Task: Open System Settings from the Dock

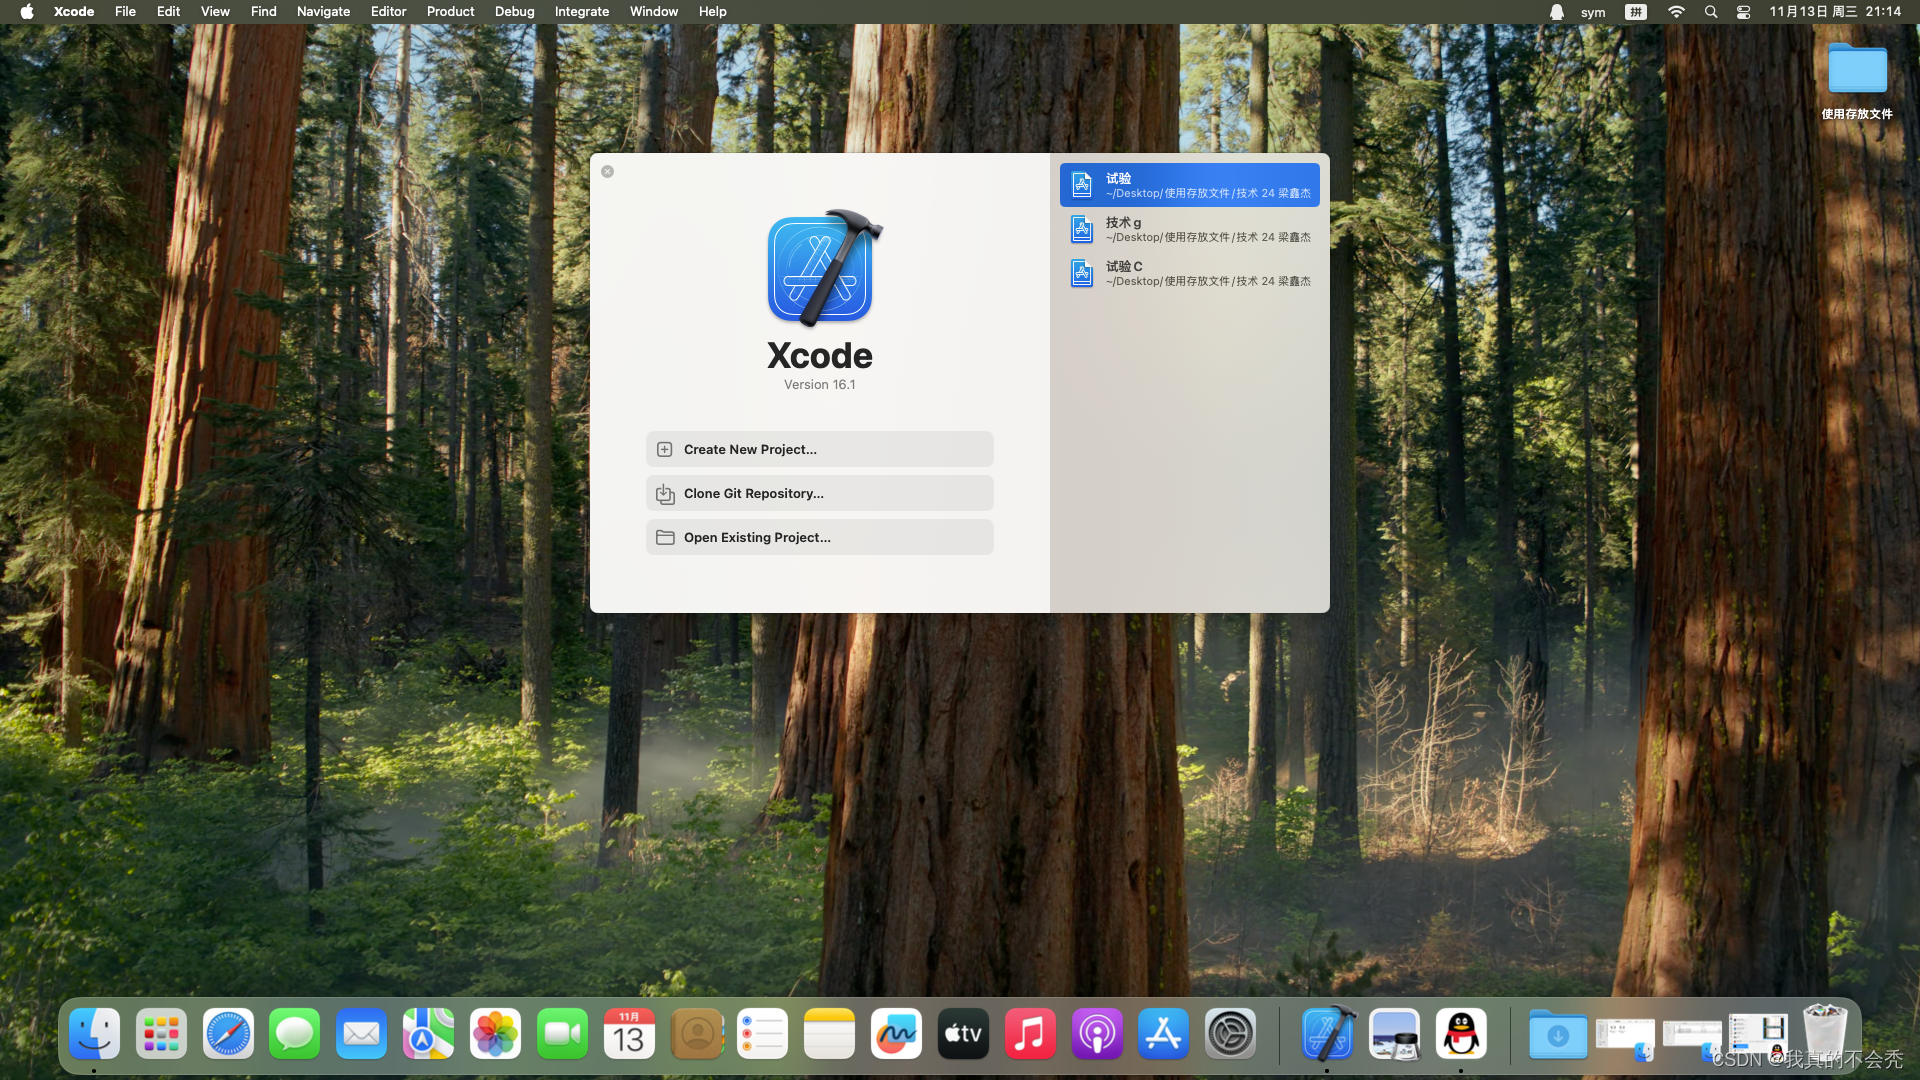Action: 1230,1034
